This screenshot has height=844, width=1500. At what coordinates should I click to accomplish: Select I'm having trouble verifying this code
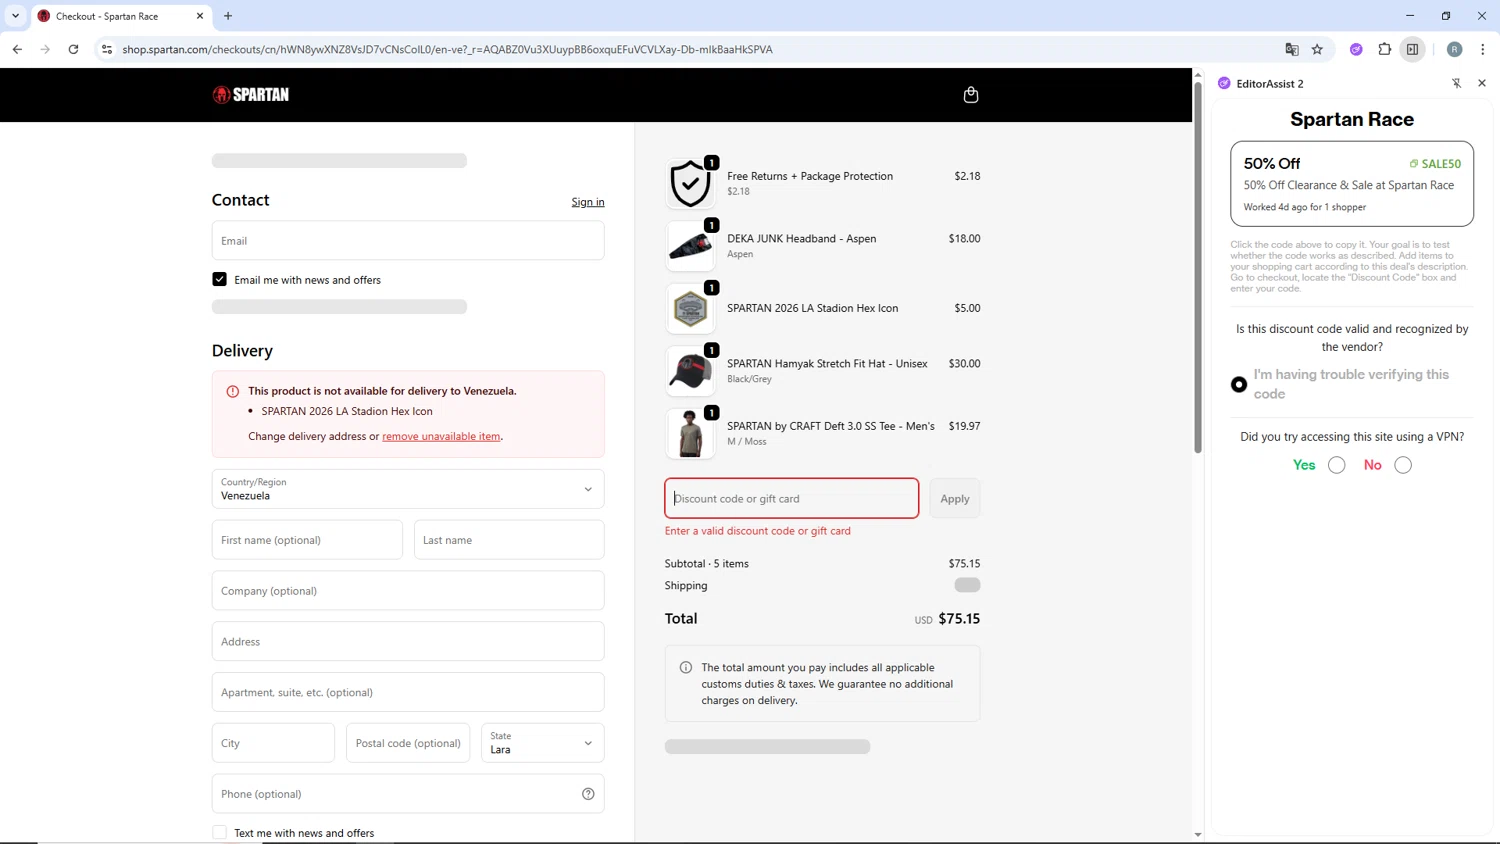1239,384
